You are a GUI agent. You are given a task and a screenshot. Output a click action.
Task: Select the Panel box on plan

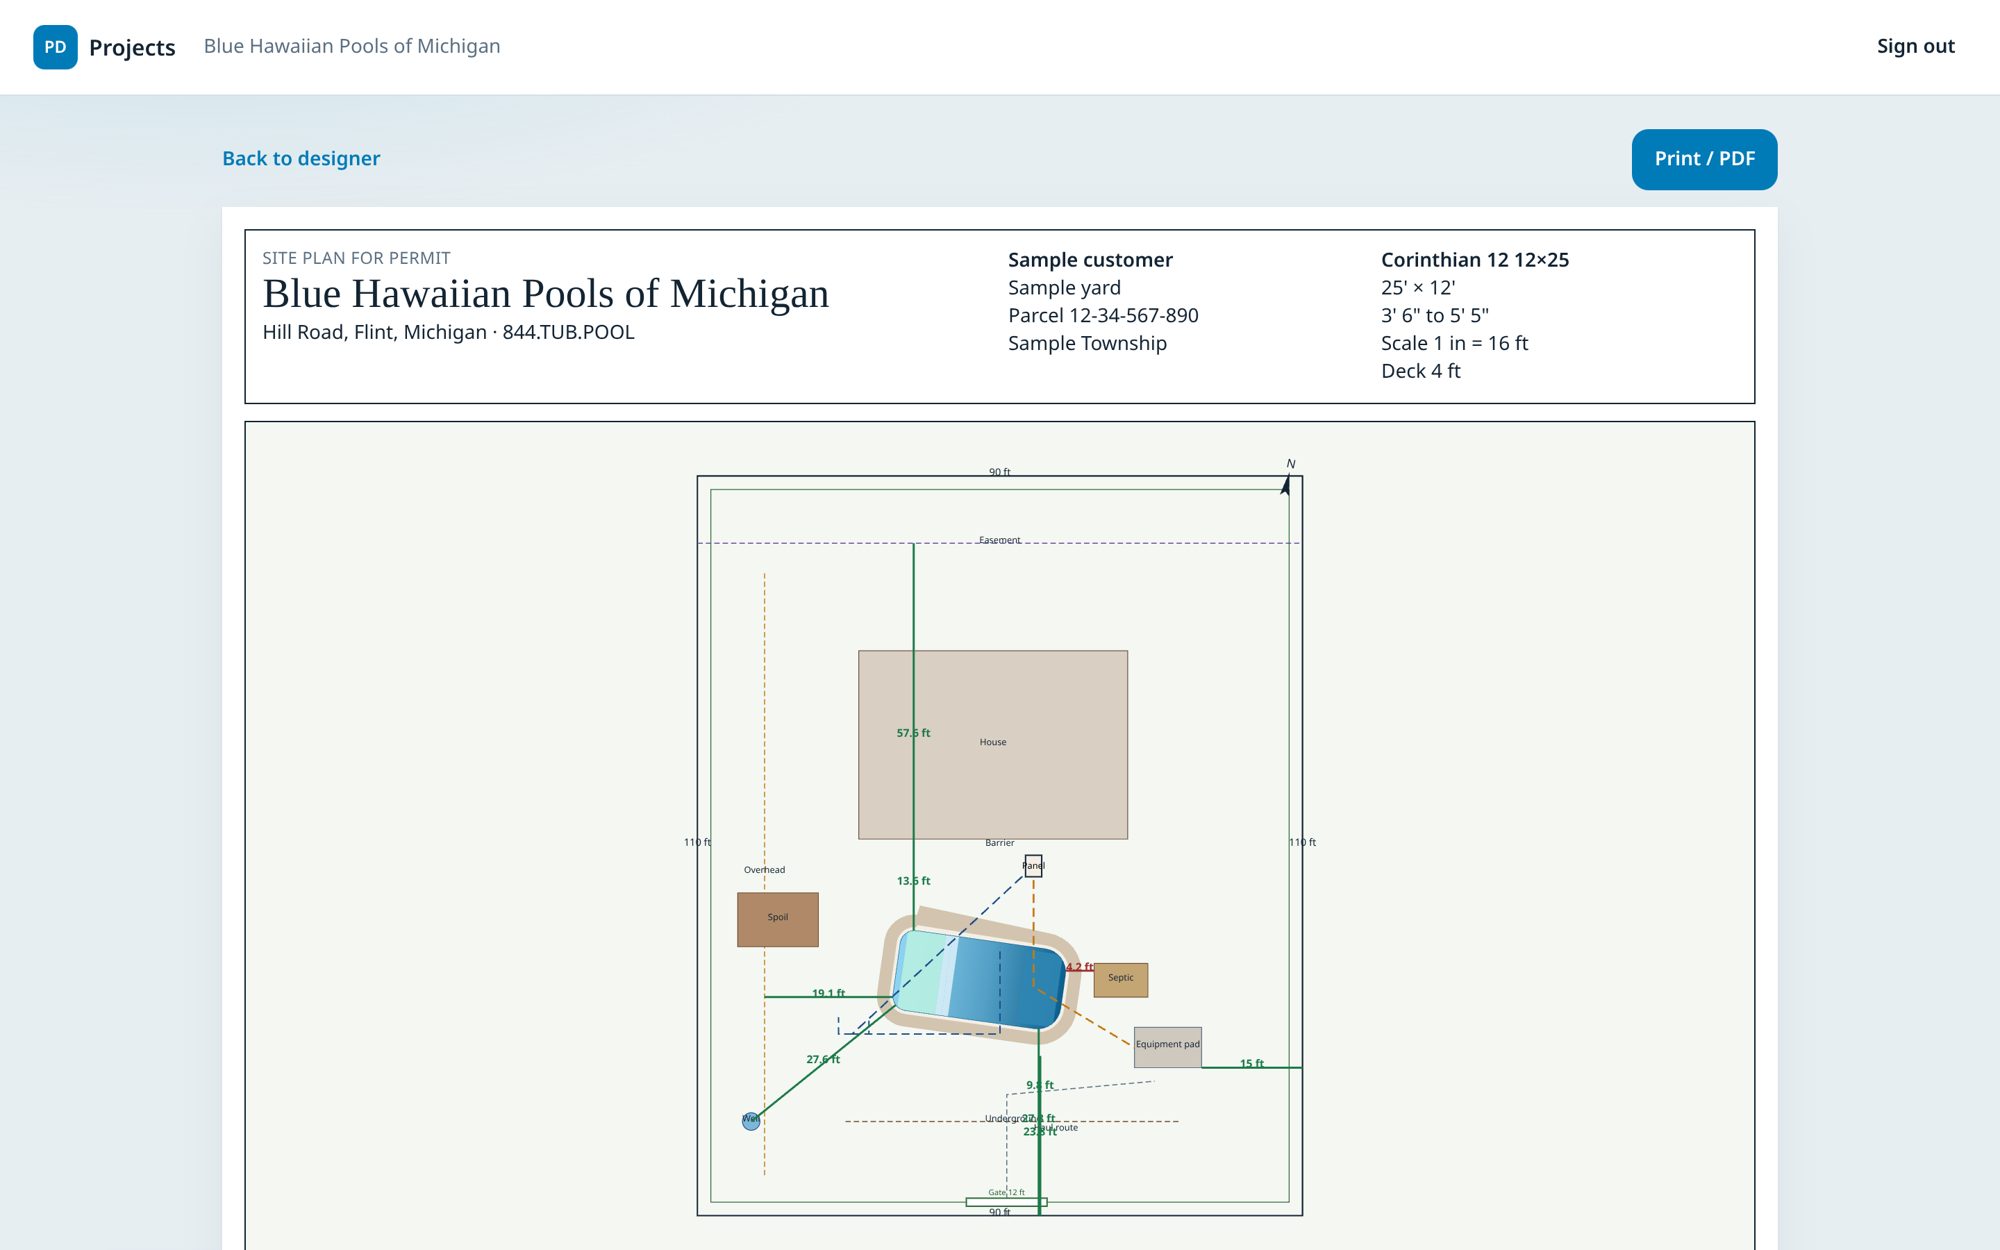click(1033, 866)
